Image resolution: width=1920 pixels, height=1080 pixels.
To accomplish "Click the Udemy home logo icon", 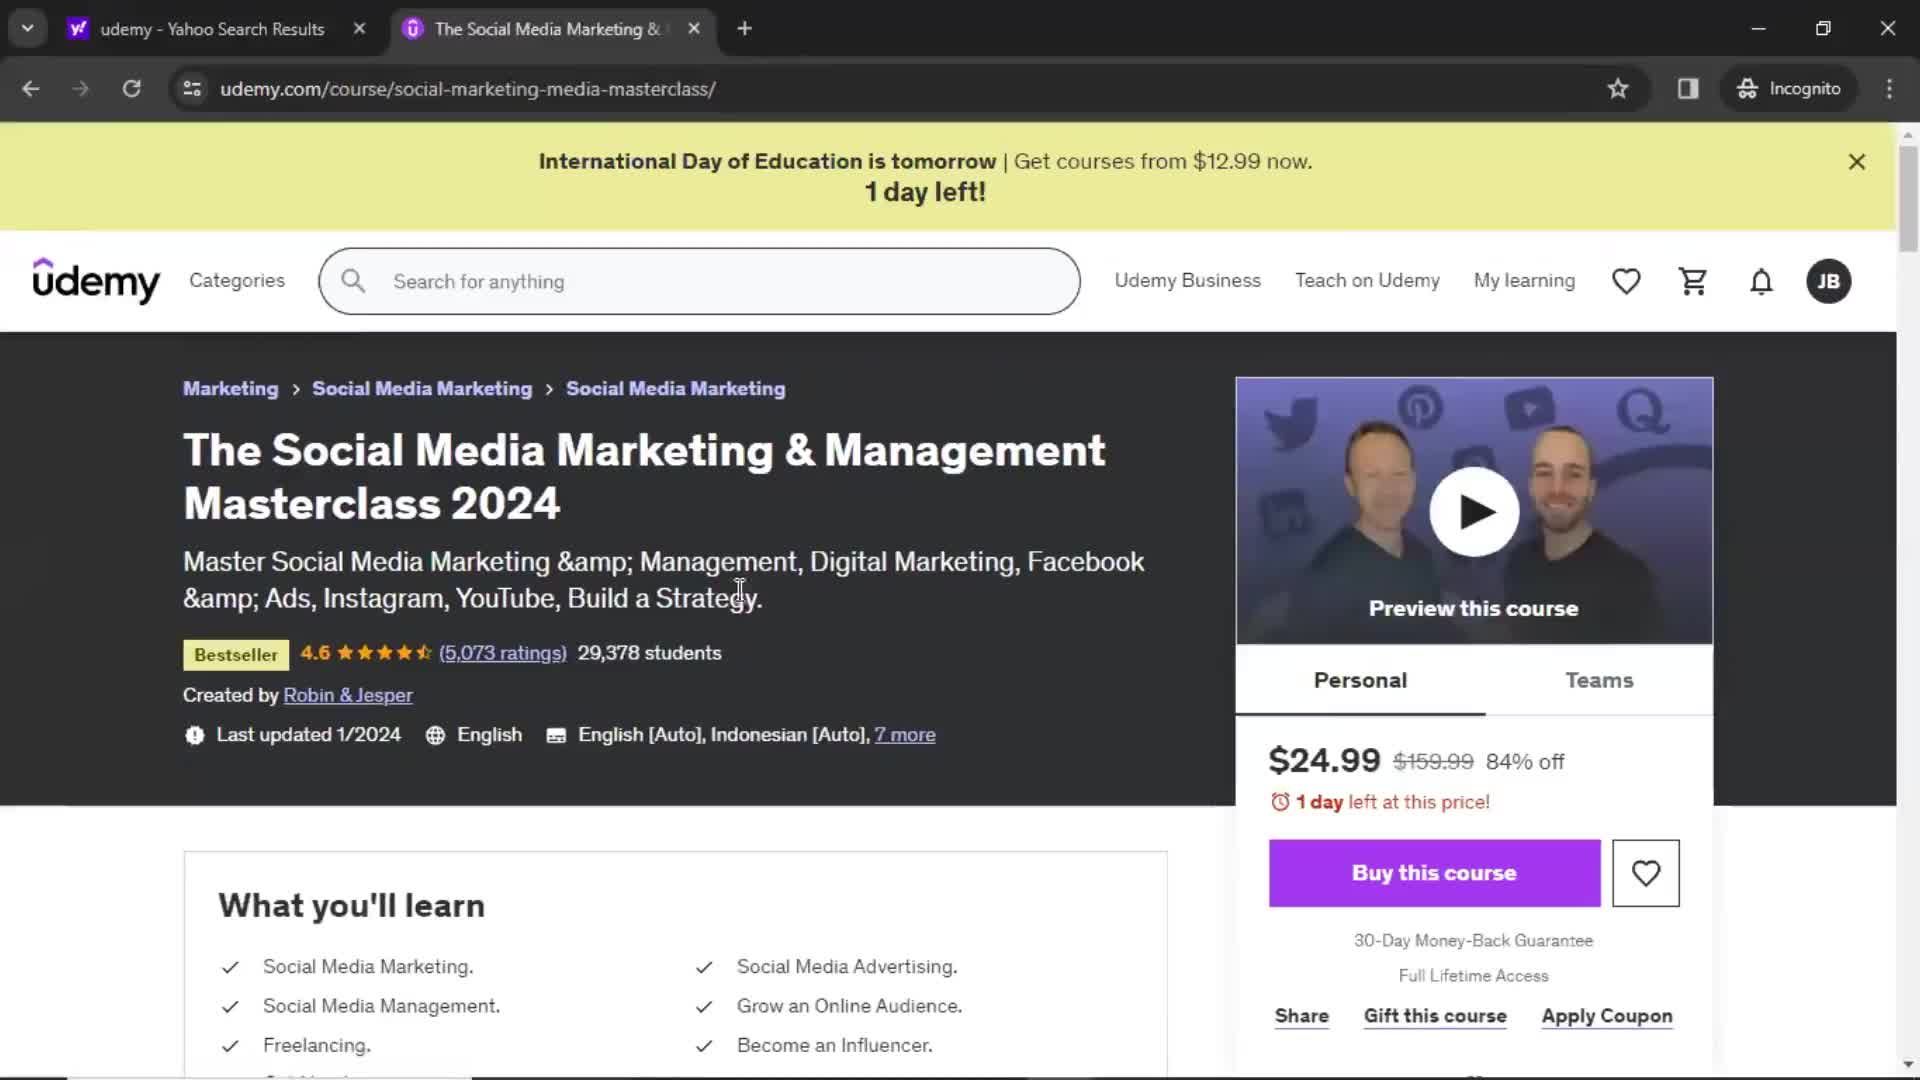I will coord(96,281).
